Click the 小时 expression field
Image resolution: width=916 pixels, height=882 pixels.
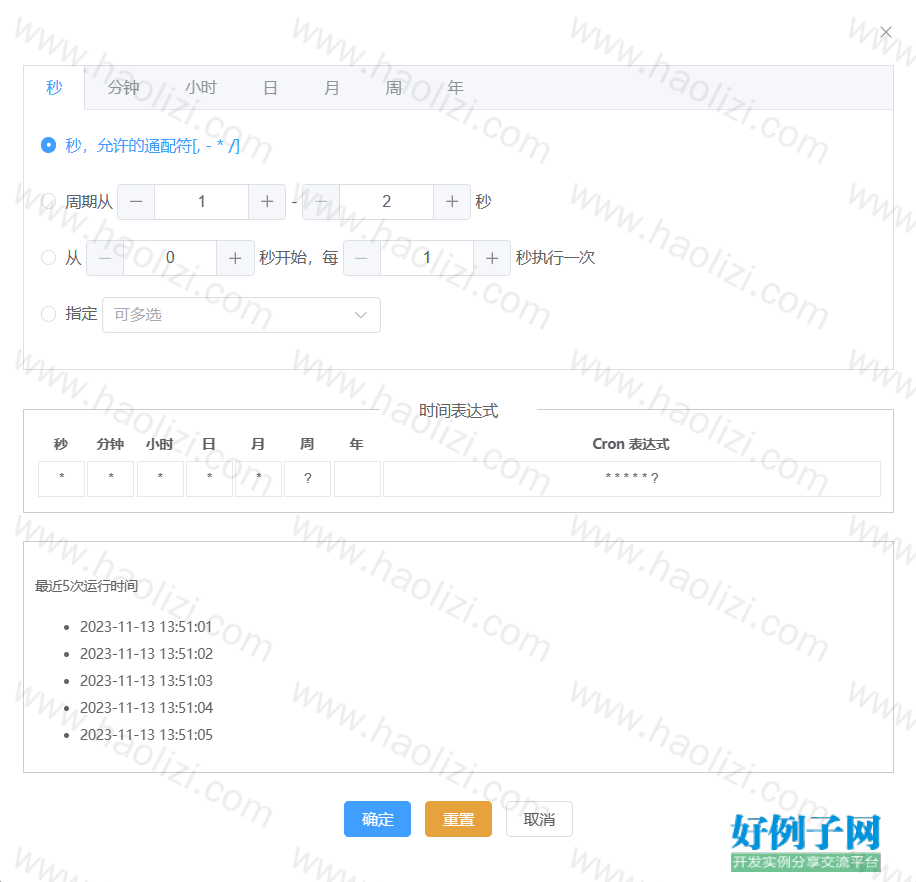tap(160, 479)
